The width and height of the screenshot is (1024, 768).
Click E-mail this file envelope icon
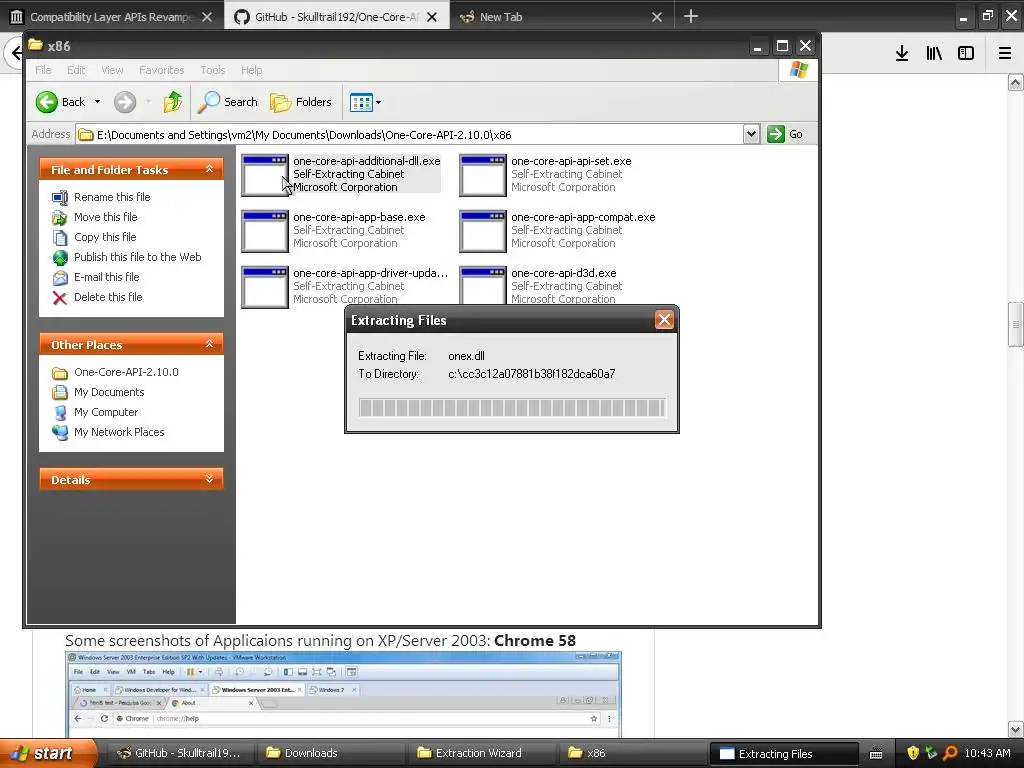point(60,278)
